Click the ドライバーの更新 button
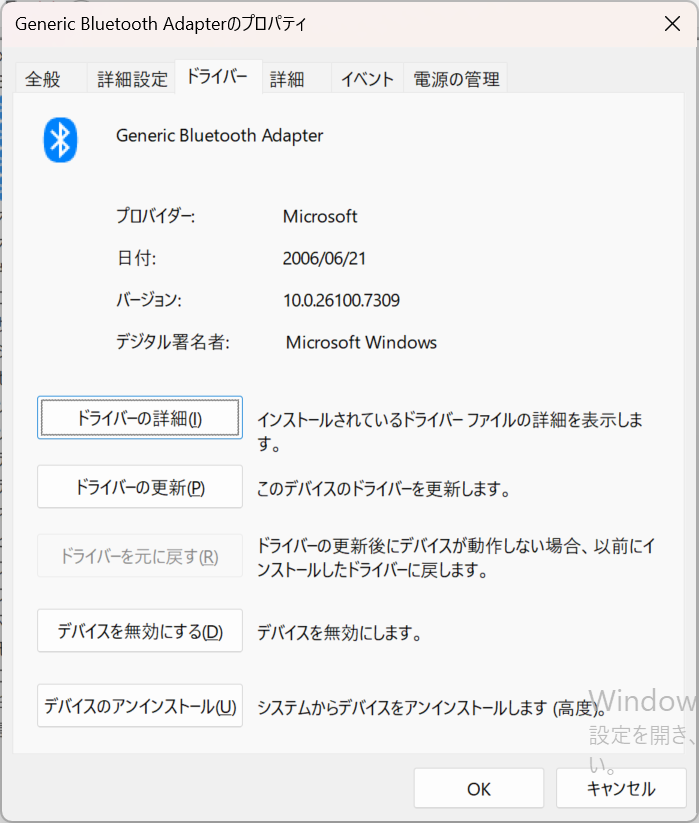 point(140,487)
